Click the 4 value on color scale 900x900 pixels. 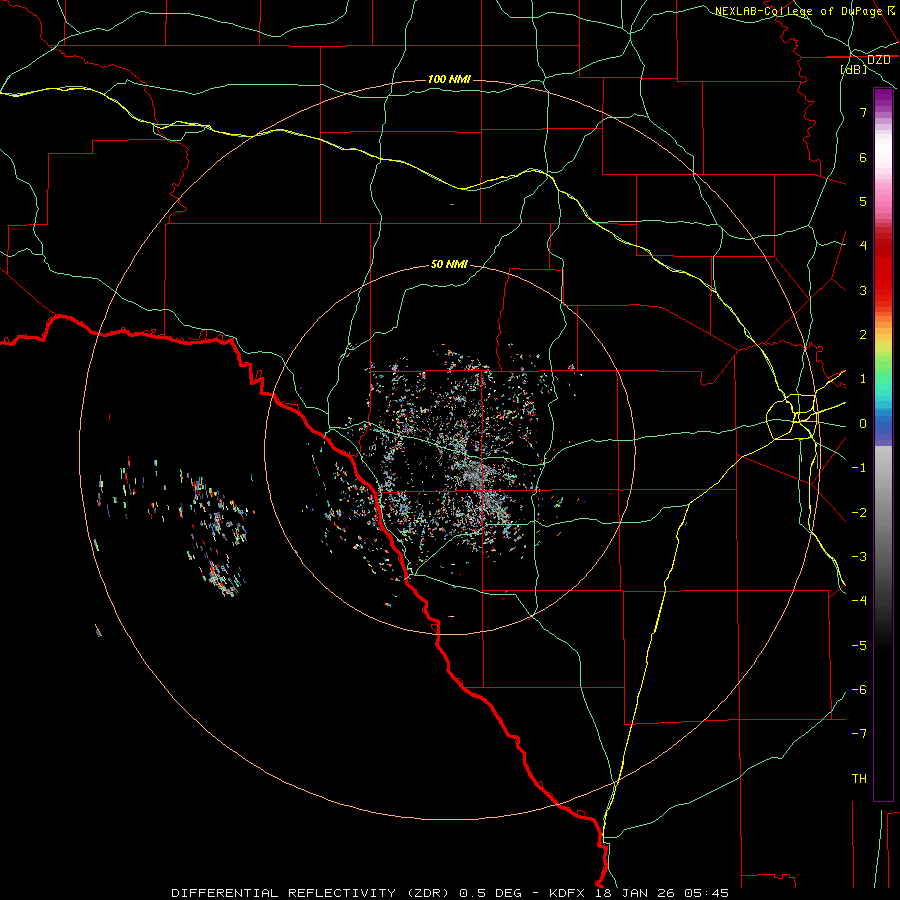863,246
